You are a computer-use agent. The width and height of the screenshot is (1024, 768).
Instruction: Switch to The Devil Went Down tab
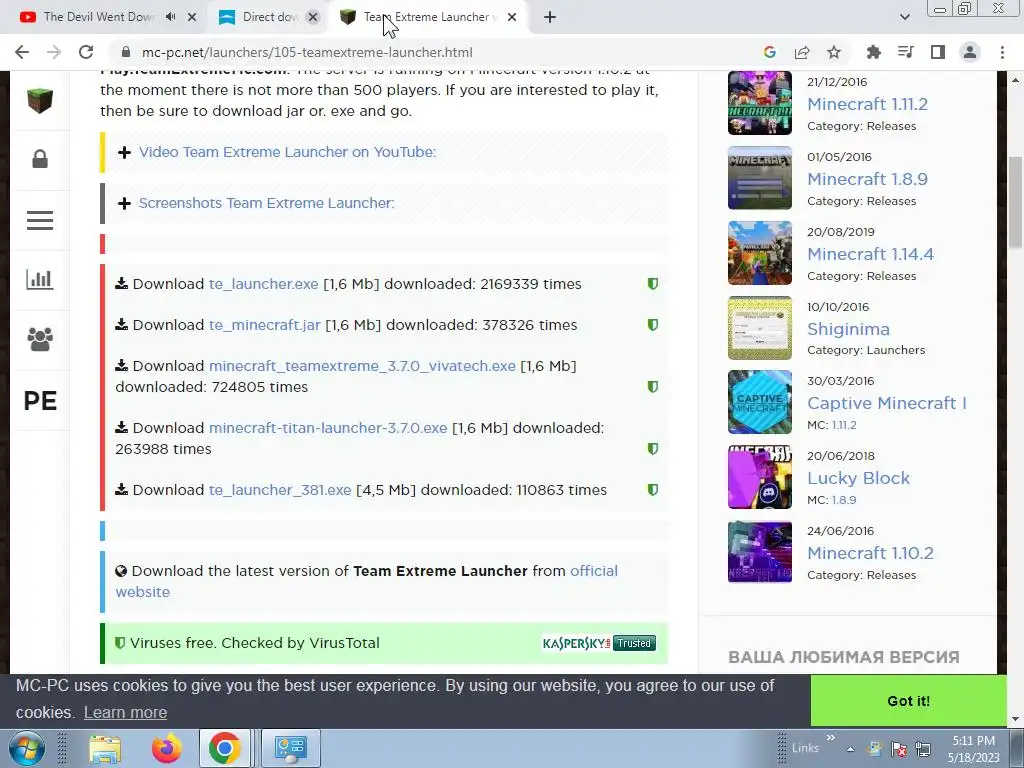coord(97,17)
